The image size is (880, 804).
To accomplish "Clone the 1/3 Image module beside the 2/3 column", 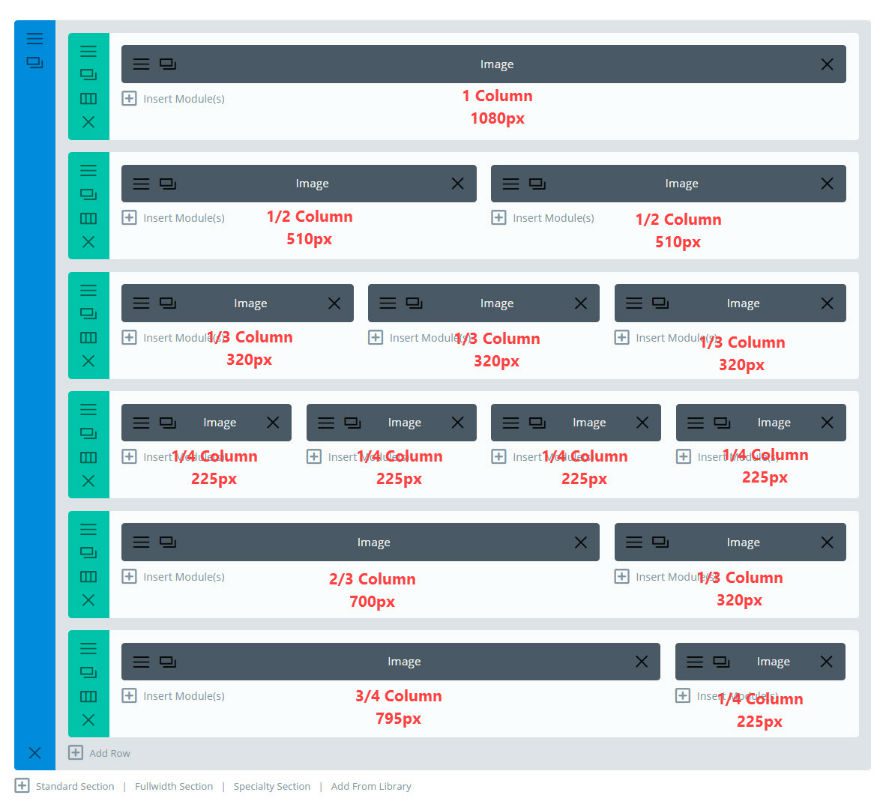I will (660, 542).
